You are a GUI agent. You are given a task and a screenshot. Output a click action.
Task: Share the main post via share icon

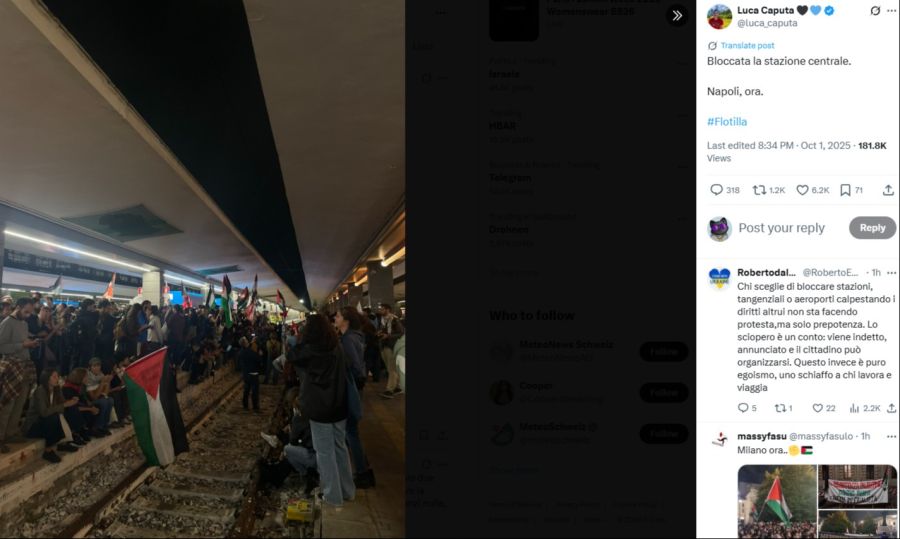(888, 190)
